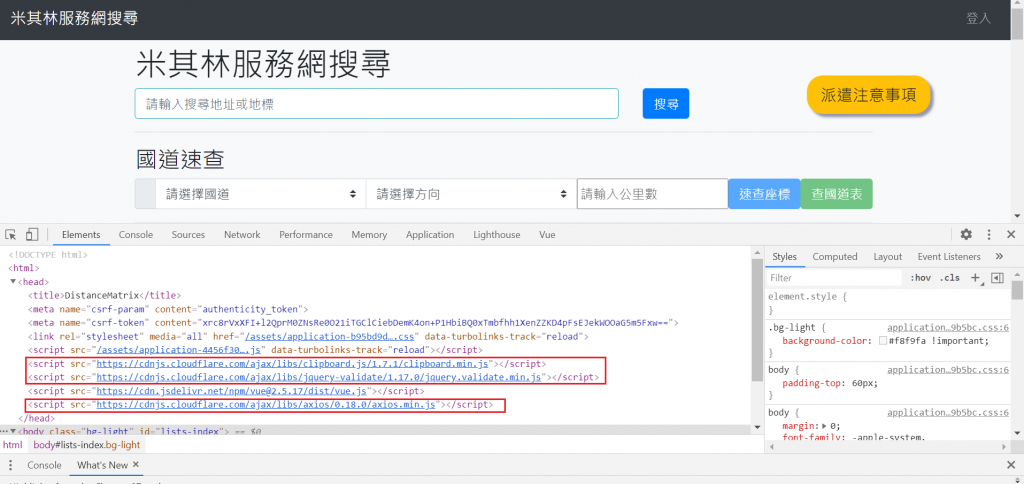The width and height of the screenshot is (1024, 484).
Task: Focus the 請輸入搜尋地址或地標 search field
Action: (x=377, y=104)
